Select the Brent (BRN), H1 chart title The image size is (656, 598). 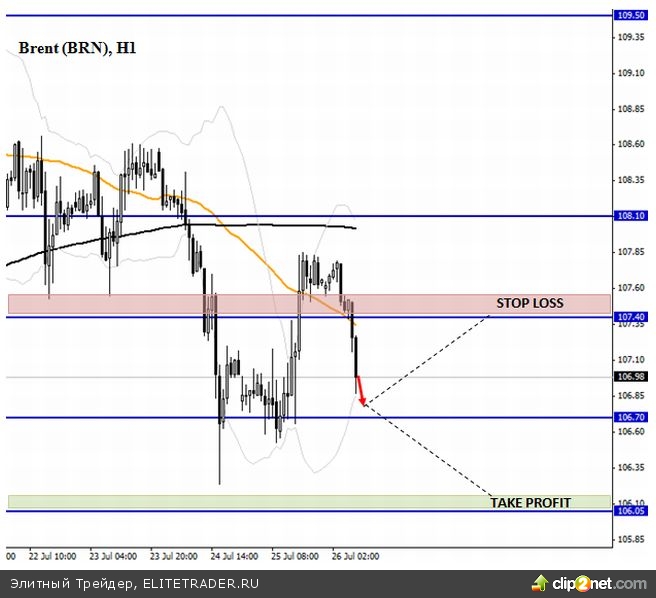[x=76, y=47]
